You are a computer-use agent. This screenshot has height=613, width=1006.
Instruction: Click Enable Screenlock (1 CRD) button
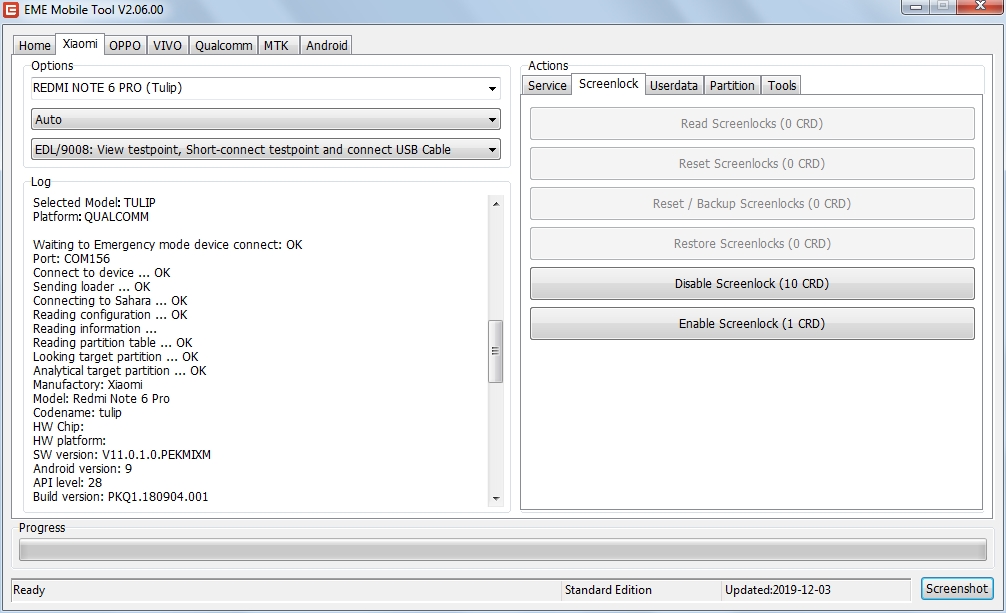tap(752, 324)
